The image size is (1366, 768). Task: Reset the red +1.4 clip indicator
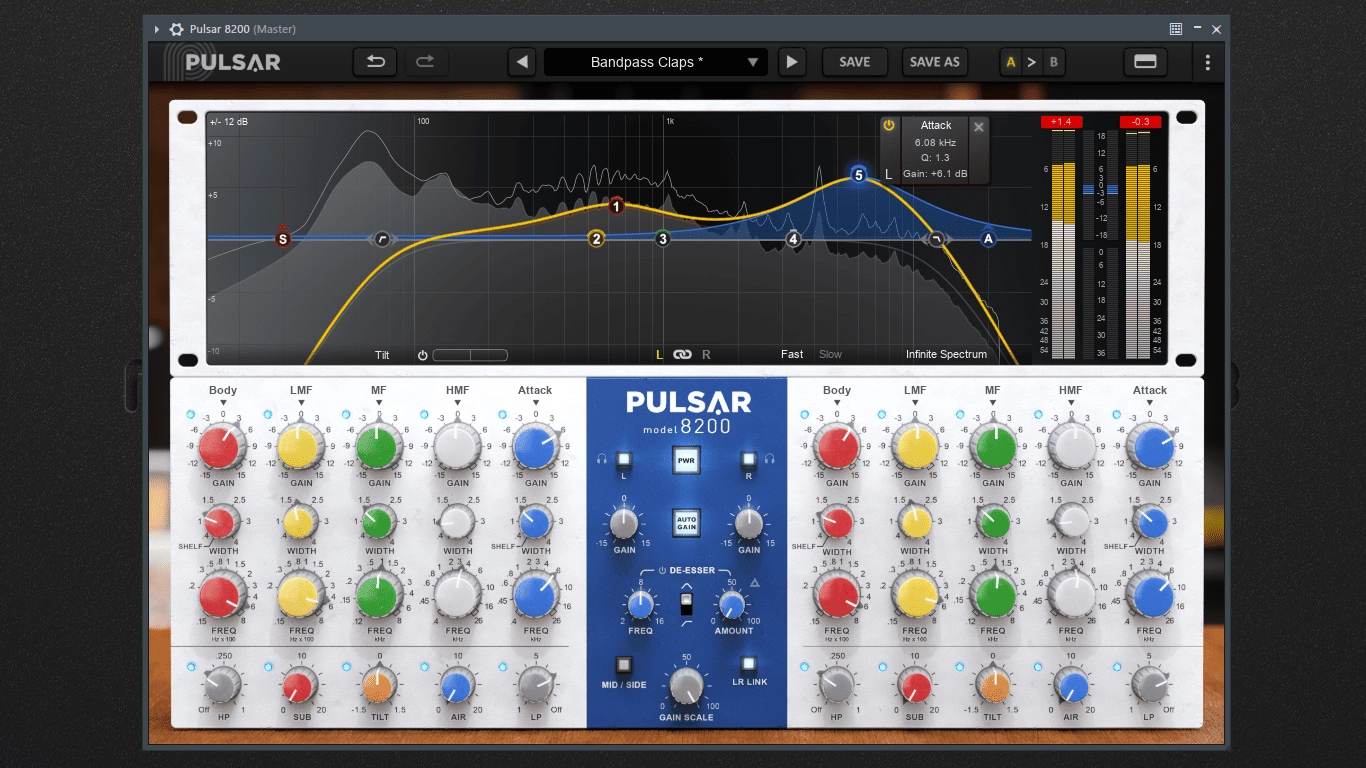tap(1061, 122)
